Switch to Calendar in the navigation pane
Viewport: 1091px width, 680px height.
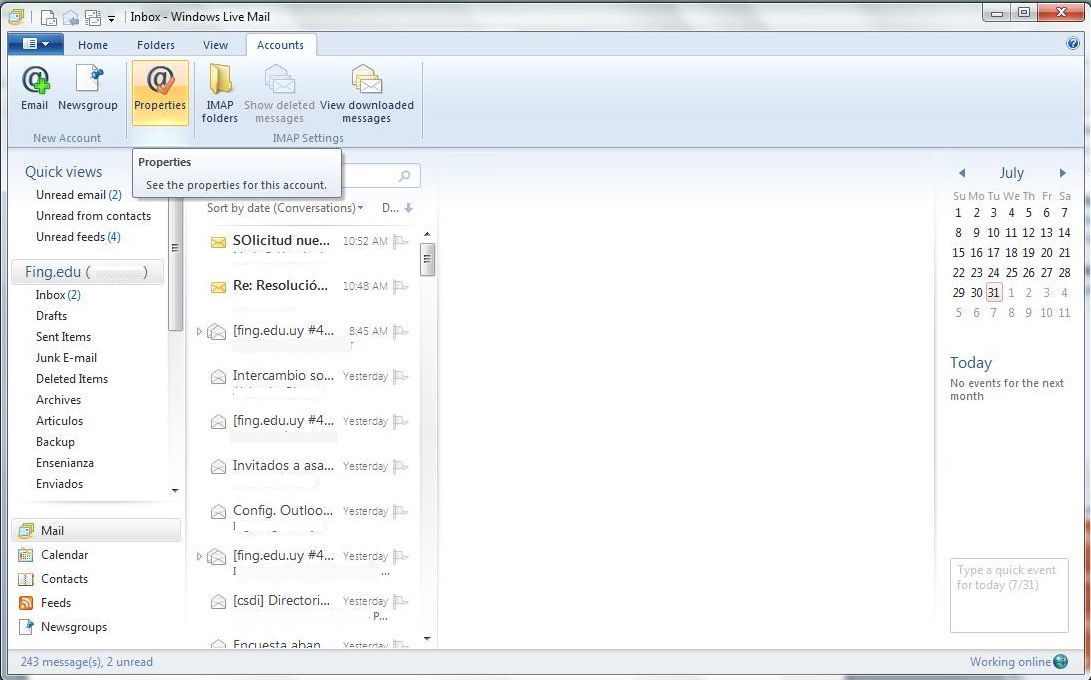64,555
